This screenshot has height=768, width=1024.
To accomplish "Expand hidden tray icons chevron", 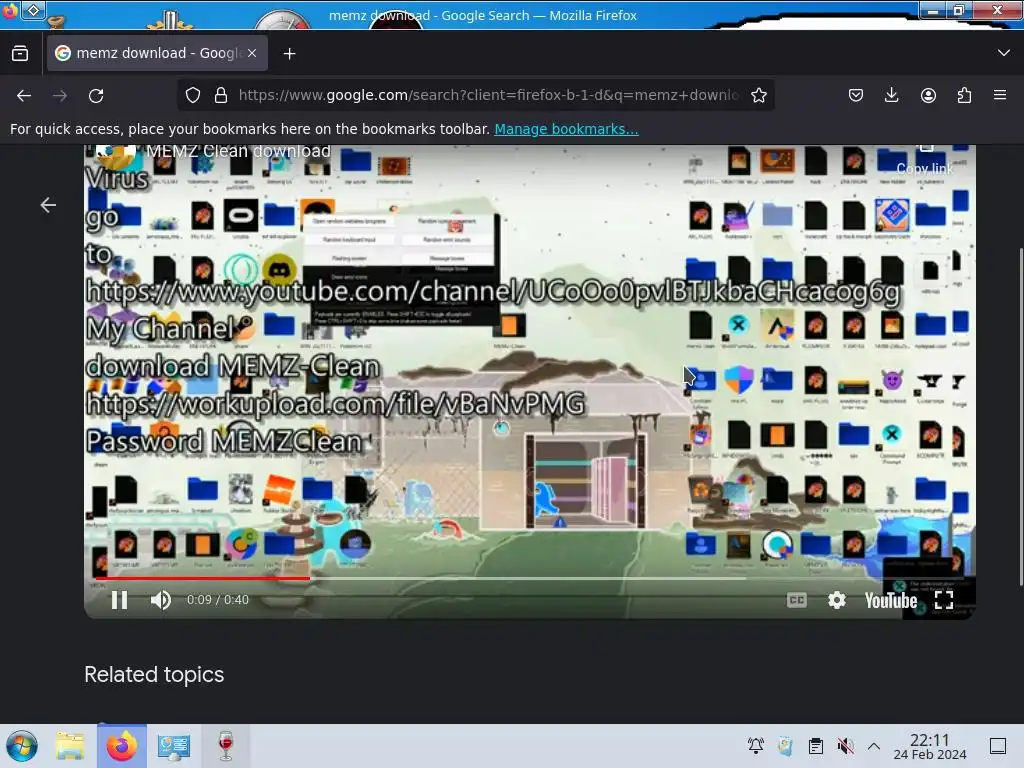I will [874, 746].
